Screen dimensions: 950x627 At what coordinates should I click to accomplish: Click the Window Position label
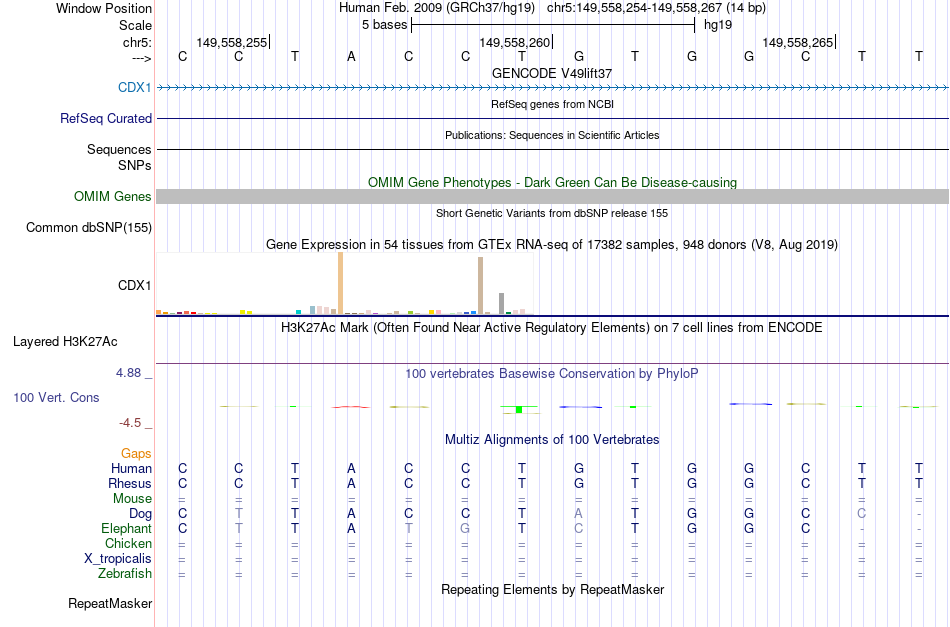click(104, 8)
